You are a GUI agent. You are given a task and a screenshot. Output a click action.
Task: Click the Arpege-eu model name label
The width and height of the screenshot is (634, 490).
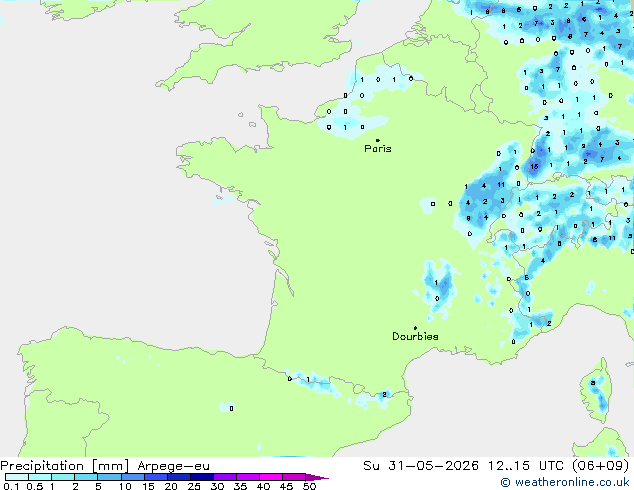pos(173,466)
